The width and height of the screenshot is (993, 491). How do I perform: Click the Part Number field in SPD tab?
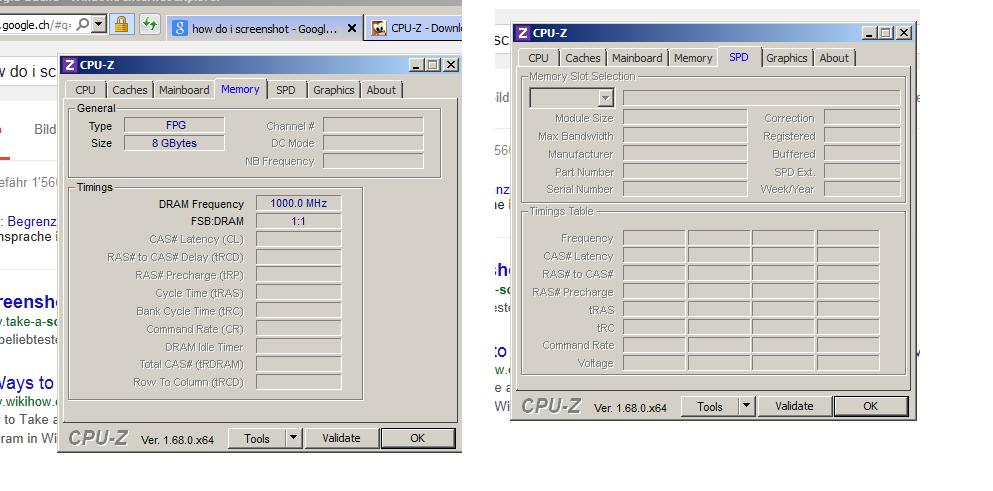[685, 172]
